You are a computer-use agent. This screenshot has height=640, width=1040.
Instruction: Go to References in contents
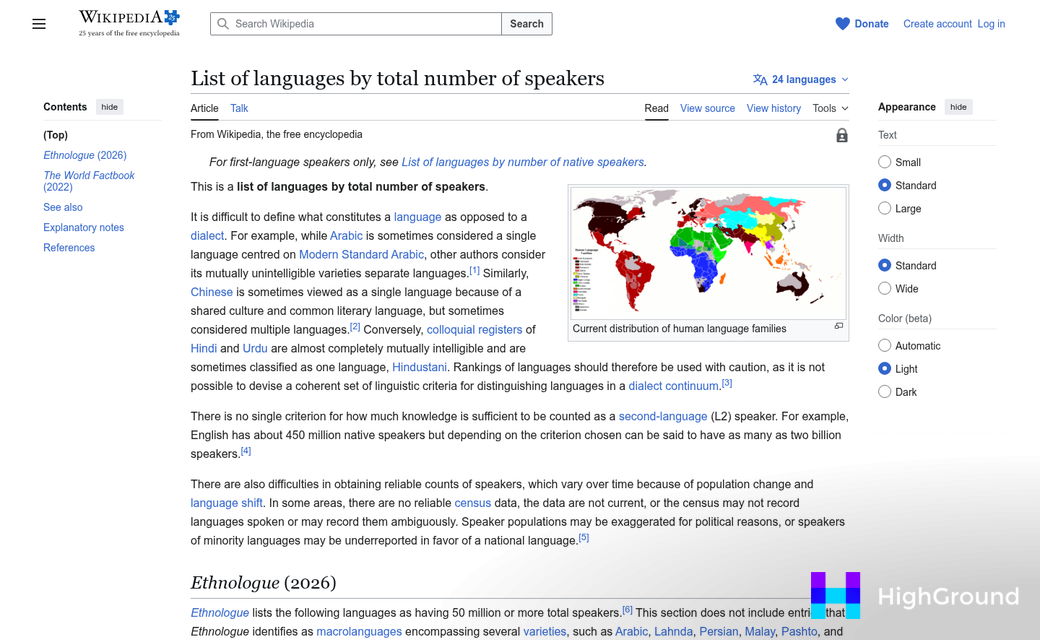point(69,247)
